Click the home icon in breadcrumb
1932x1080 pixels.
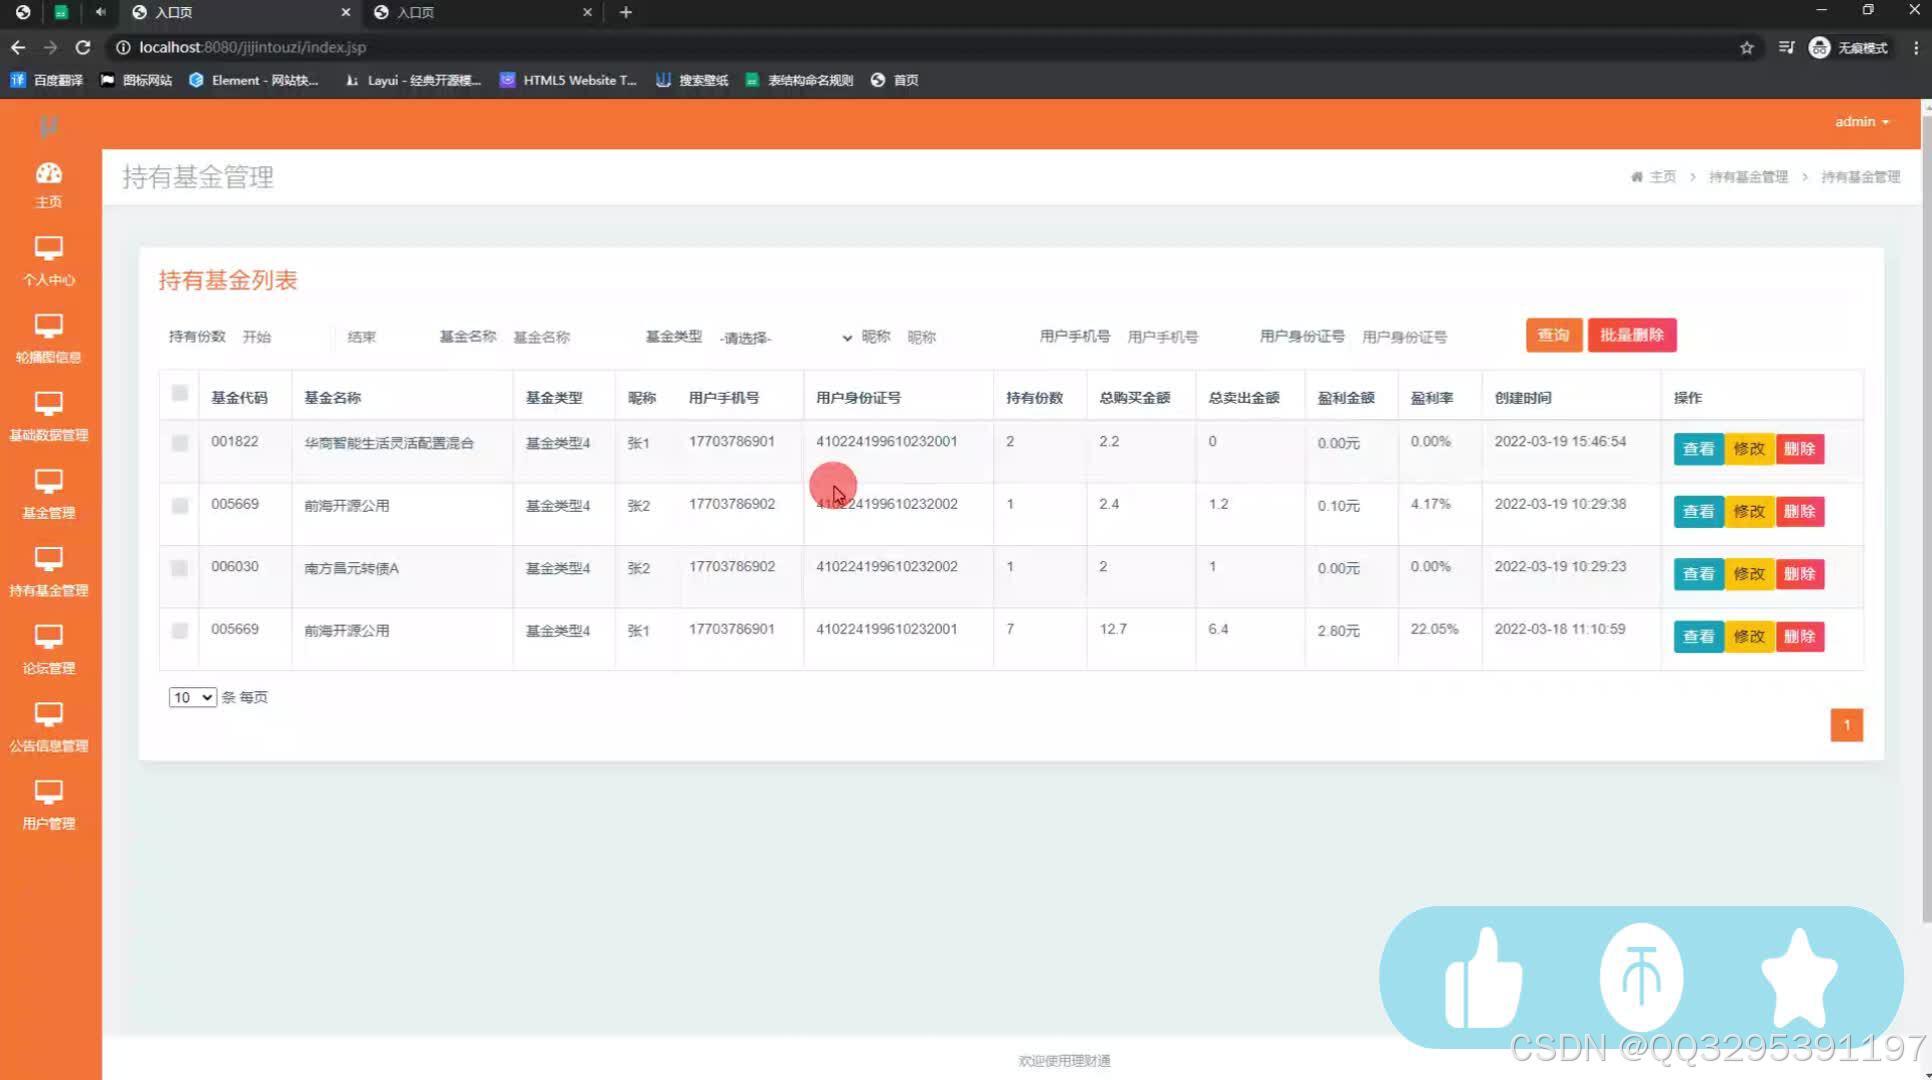(1637, 177)
